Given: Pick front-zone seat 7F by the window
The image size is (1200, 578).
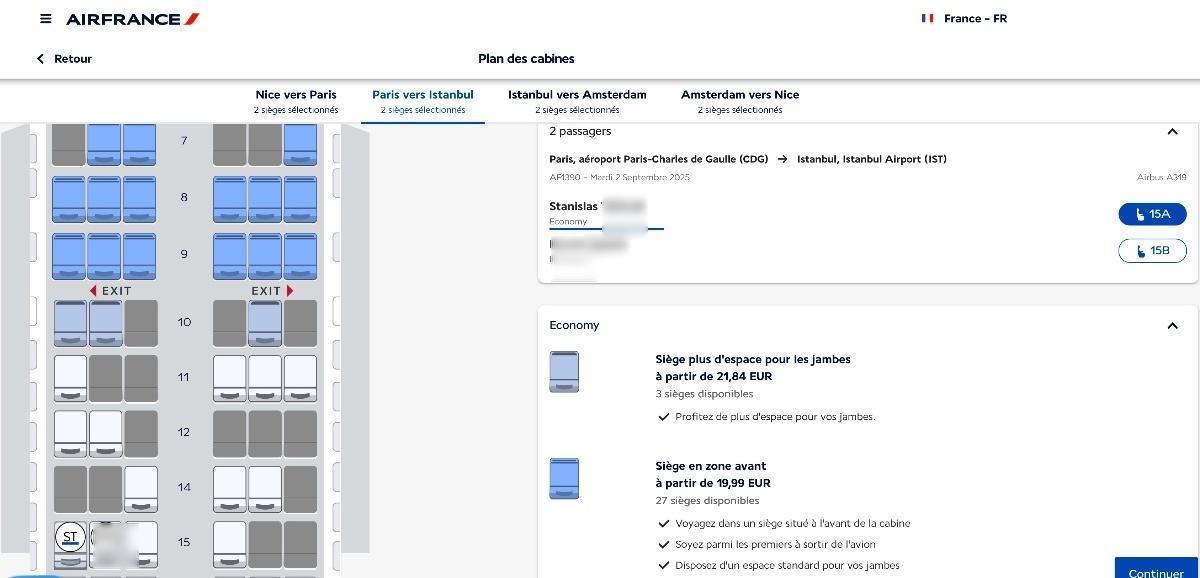Looking at the screenshot, I should (x=300, y=144).
